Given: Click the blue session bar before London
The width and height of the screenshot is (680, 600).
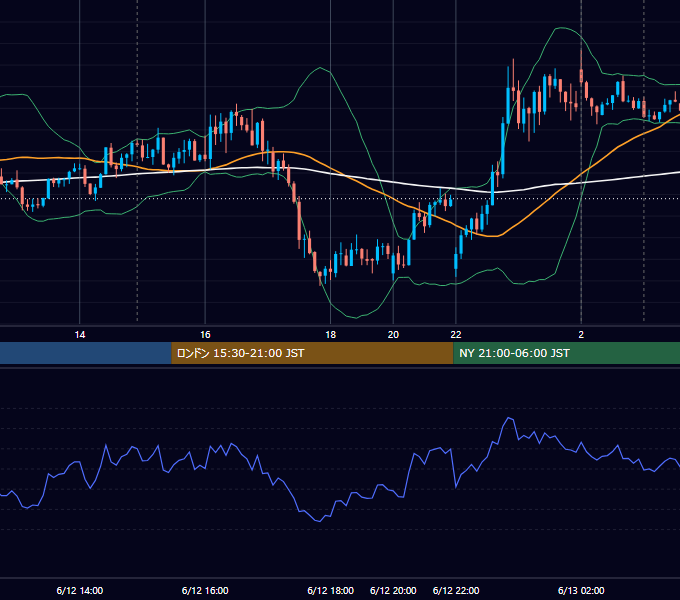Looking at the screenshot, I should pyautogui.click(x=86, y=353).
